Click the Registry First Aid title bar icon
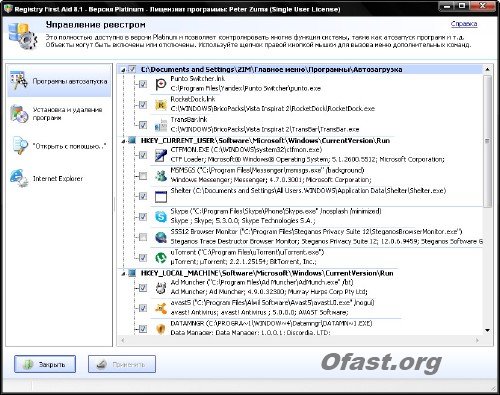The image size is (500, 395). [x=7, y=8]
